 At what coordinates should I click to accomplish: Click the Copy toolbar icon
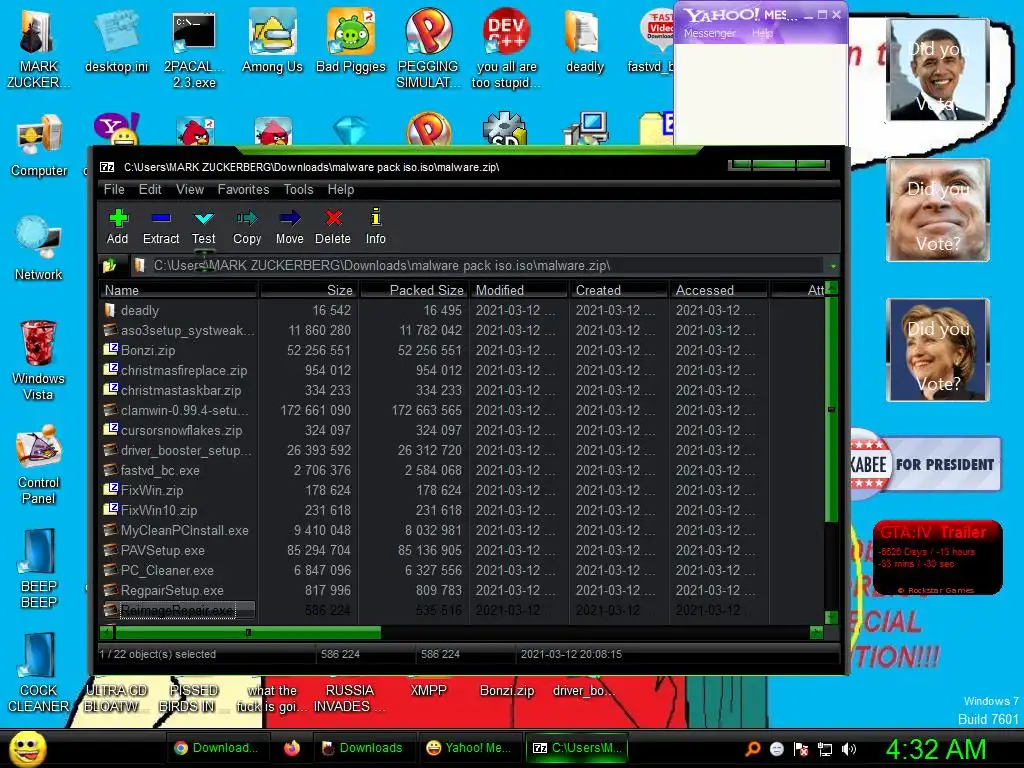247,226
